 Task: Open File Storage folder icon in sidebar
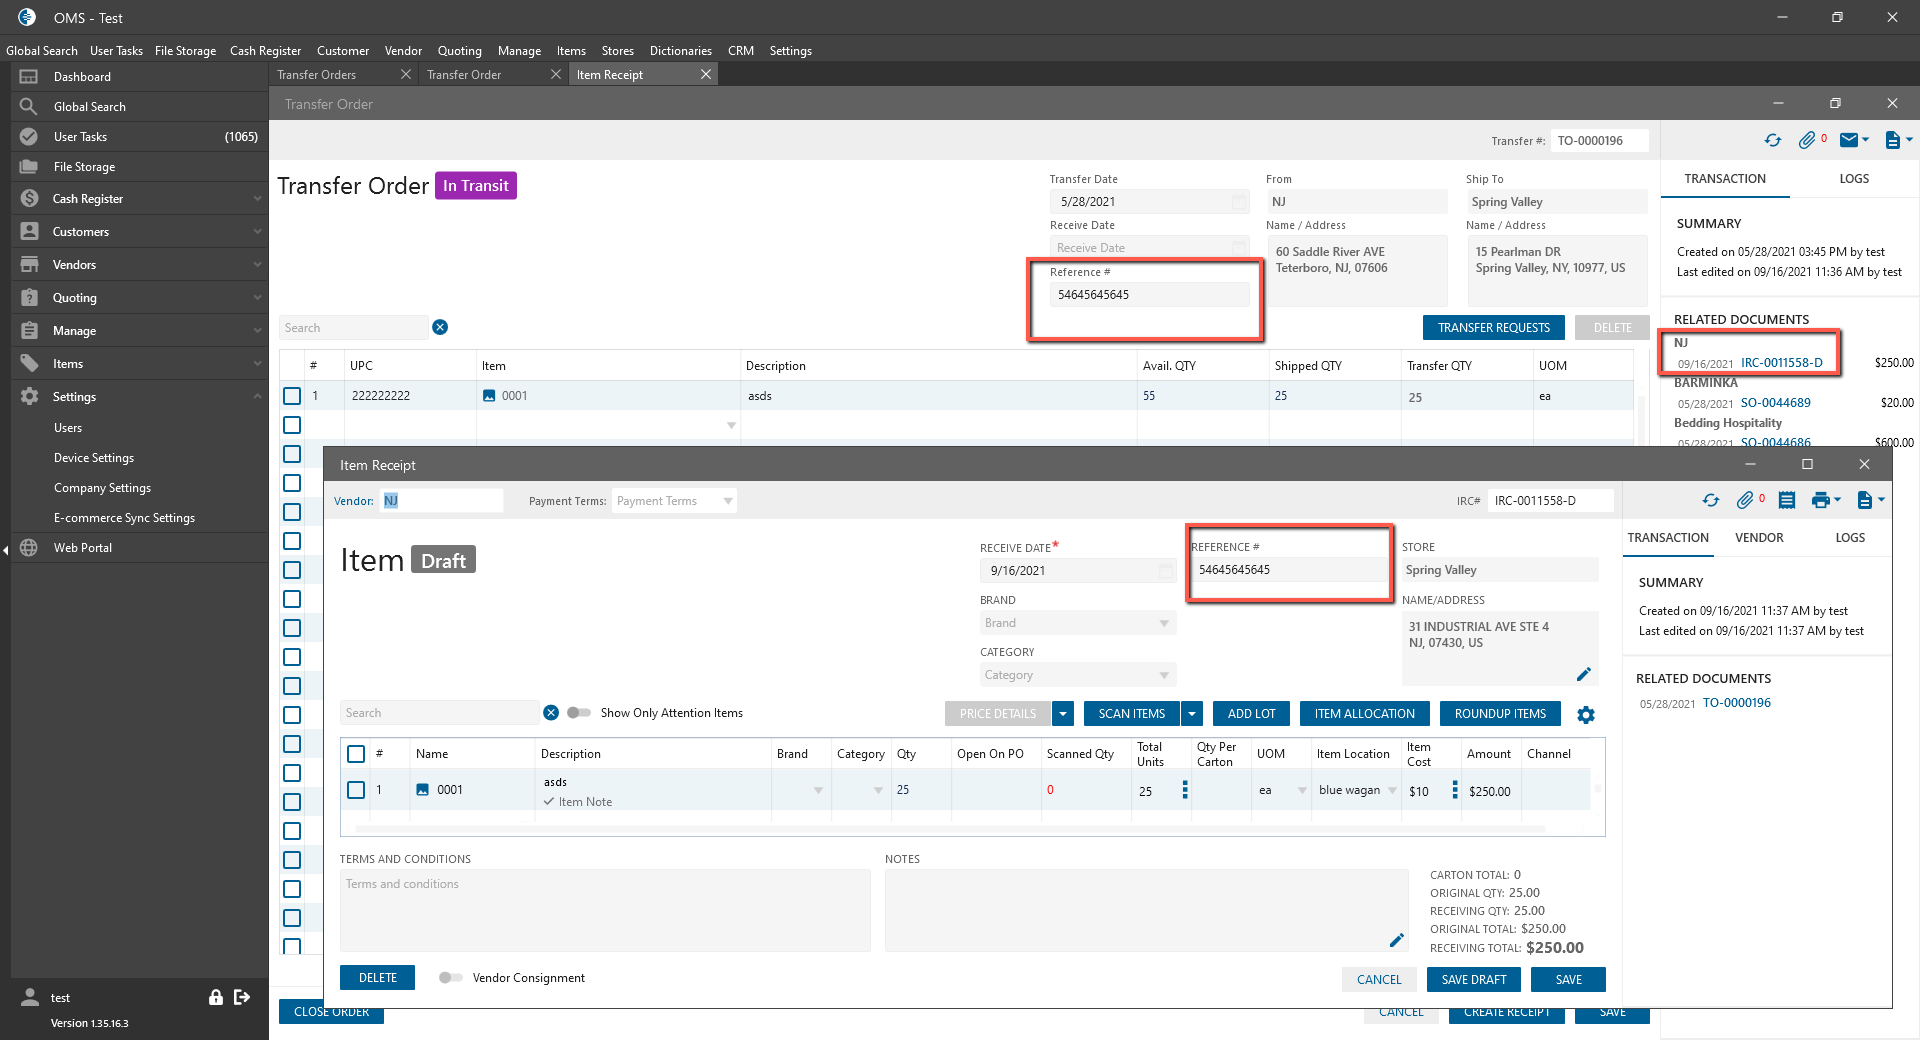(29, 167)
